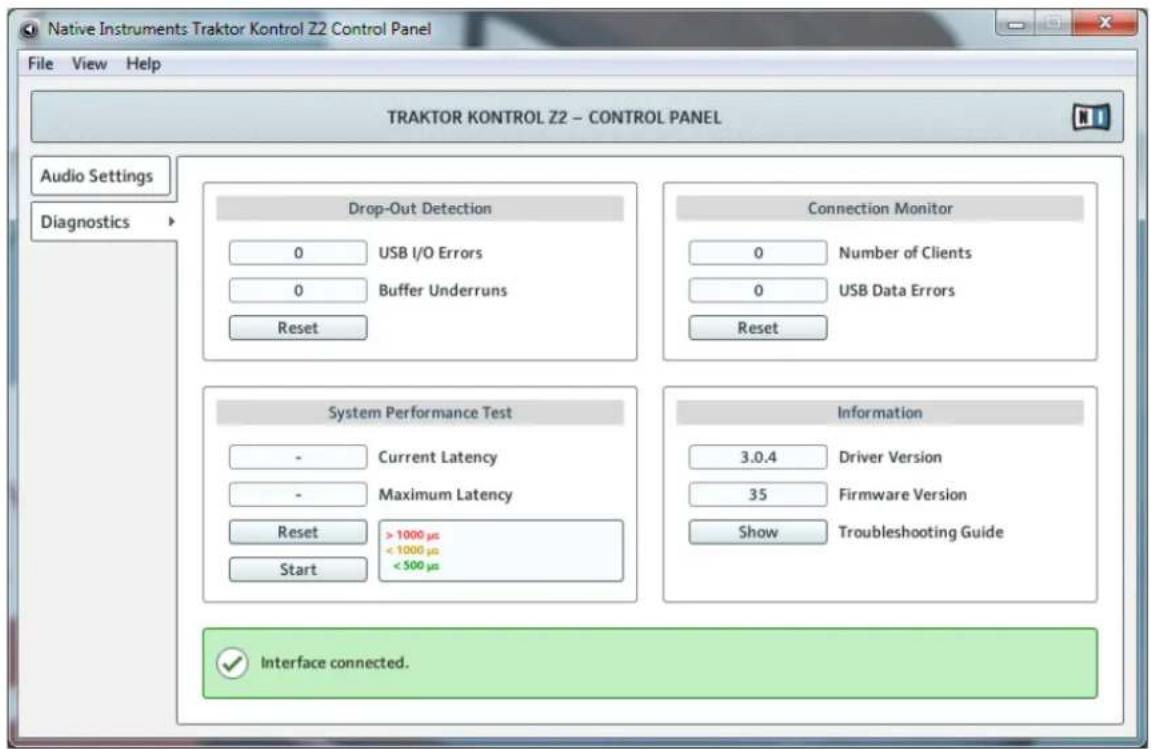Click the Drop-Out Detection section header

tap(420, 209)
